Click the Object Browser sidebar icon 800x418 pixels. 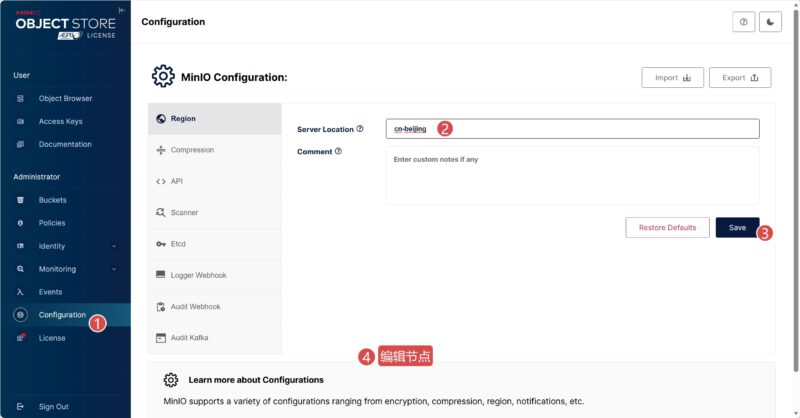(x=20, y=99)
